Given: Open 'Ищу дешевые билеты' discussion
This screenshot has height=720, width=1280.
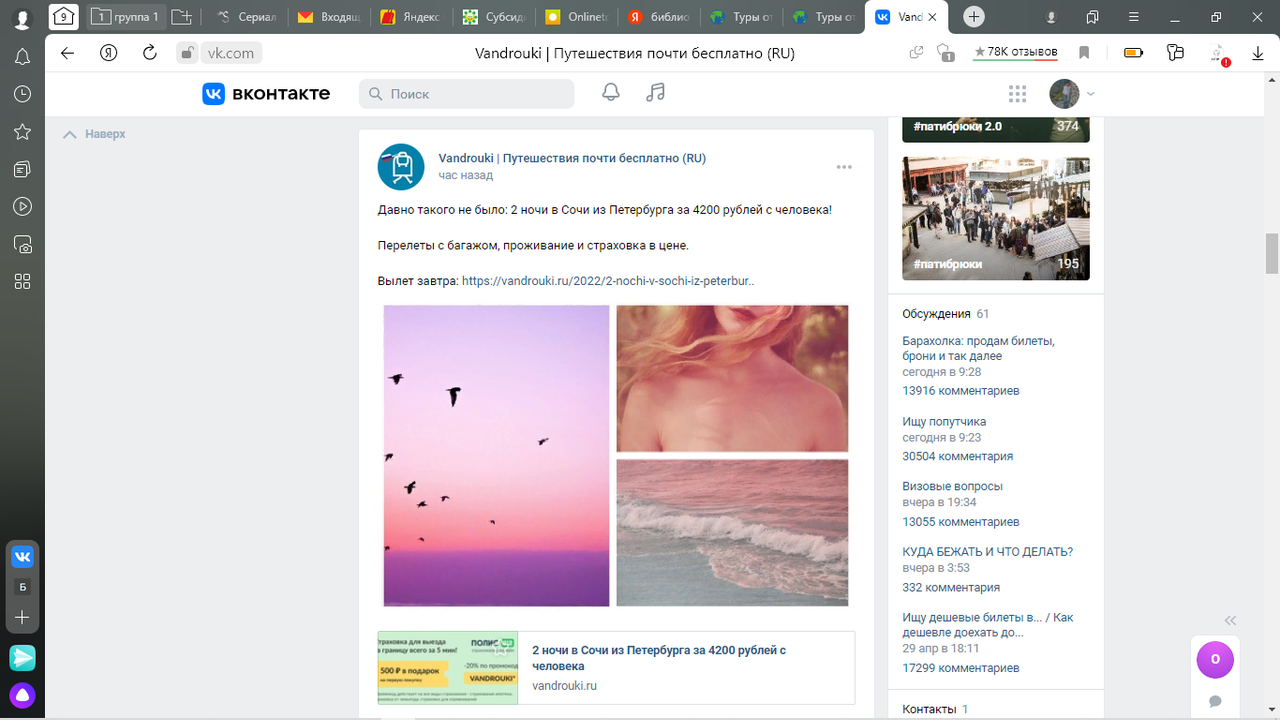Looking at the screenshot, I should [988, 625].
